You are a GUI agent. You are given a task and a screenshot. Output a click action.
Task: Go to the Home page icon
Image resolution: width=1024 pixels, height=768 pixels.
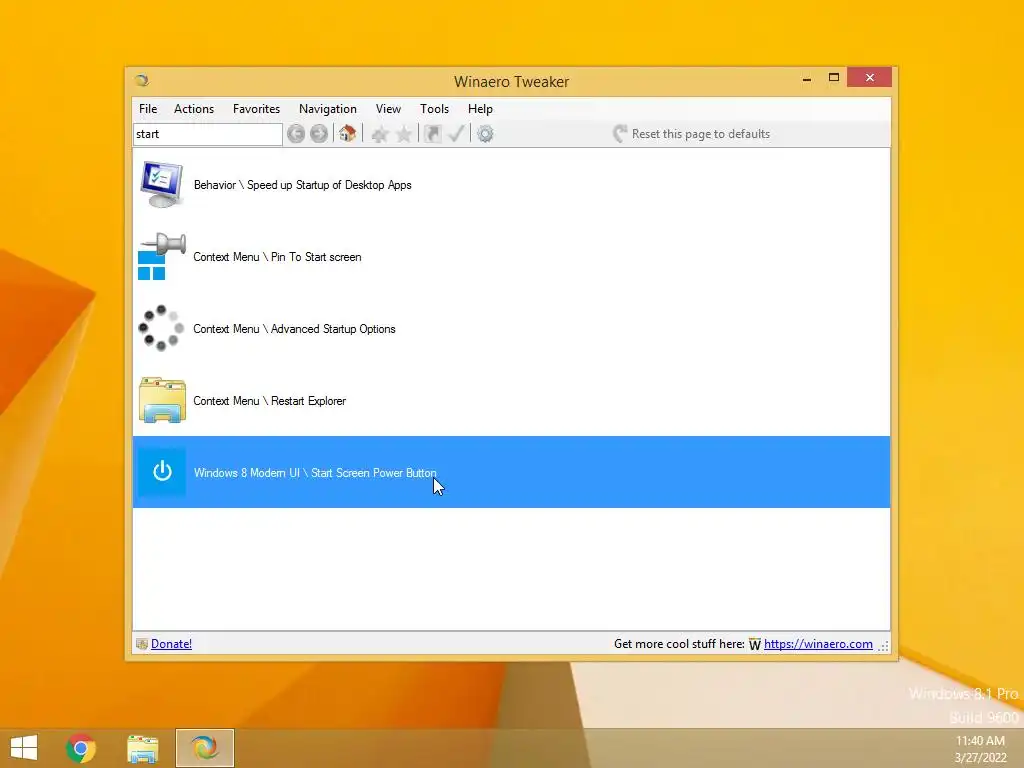(x=347, y=134)
